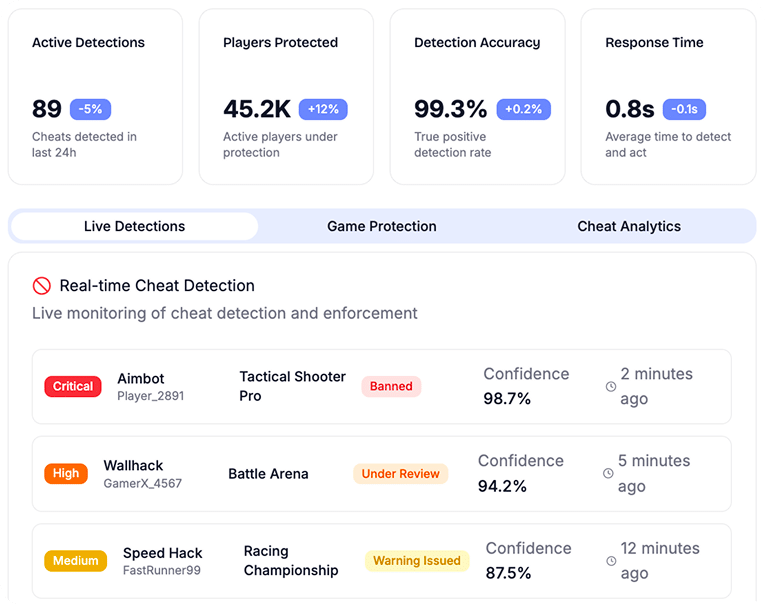This screenshot has height=605, width=766.
Task: Click clock icon next to 5 minutes ago
Action: click(608, 474)
